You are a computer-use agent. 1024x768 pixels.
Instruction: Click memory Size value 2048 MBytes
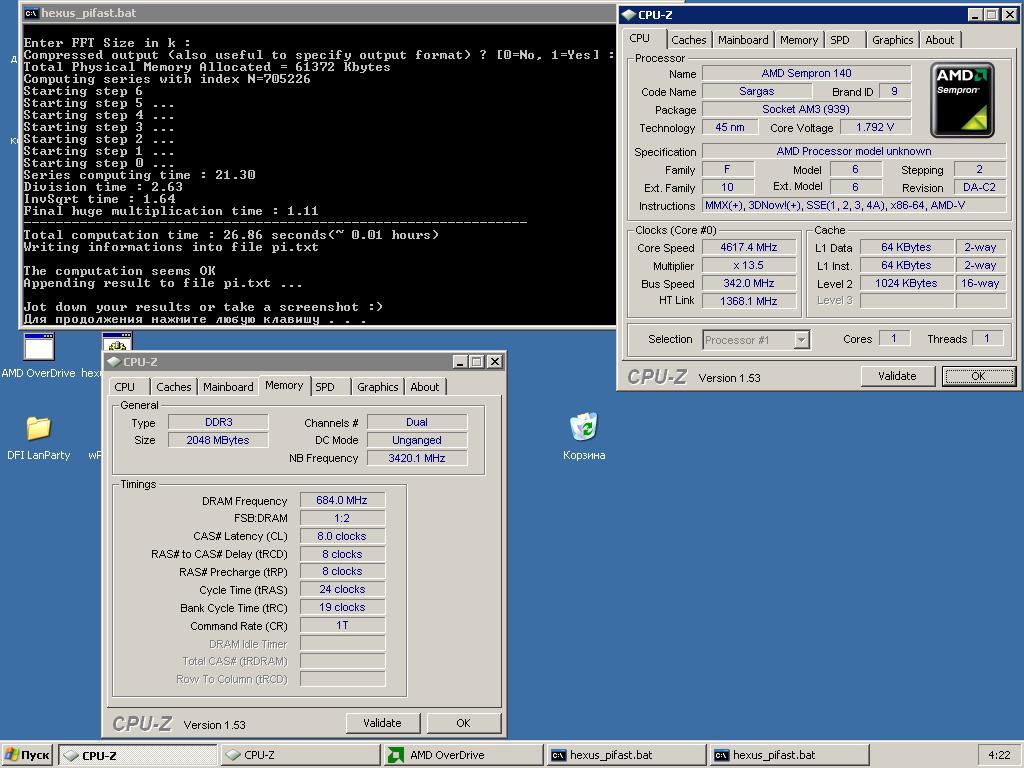218,440
